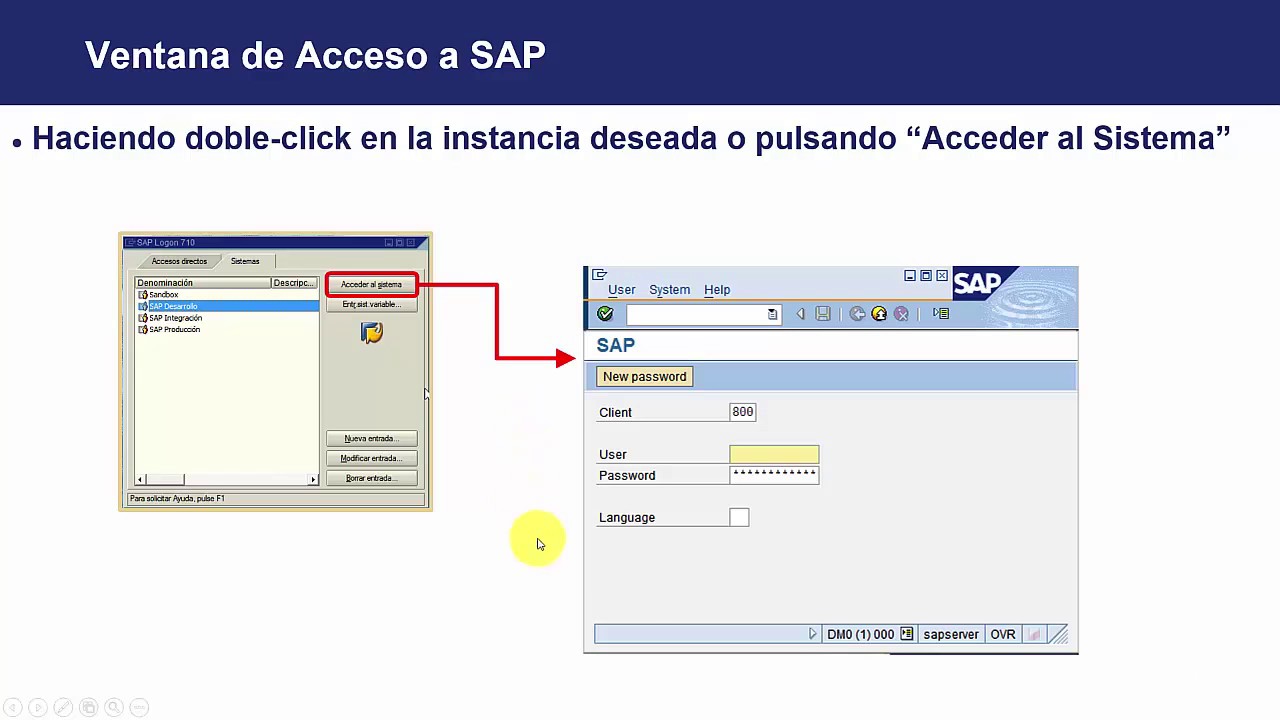Click the yellow User input field
Screen dimensions: 1280x720
click(x=774, y=454)
